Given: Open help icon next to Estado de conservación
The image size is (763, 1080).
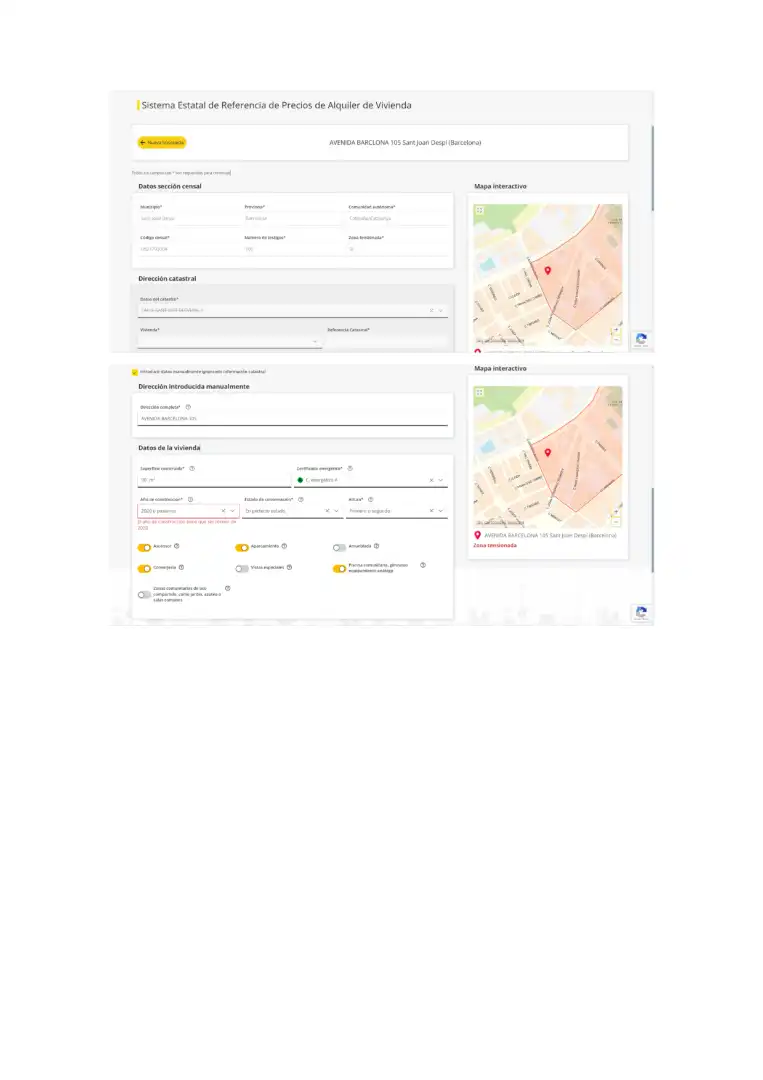Looking at the screenshot, I should pos(301,499).
